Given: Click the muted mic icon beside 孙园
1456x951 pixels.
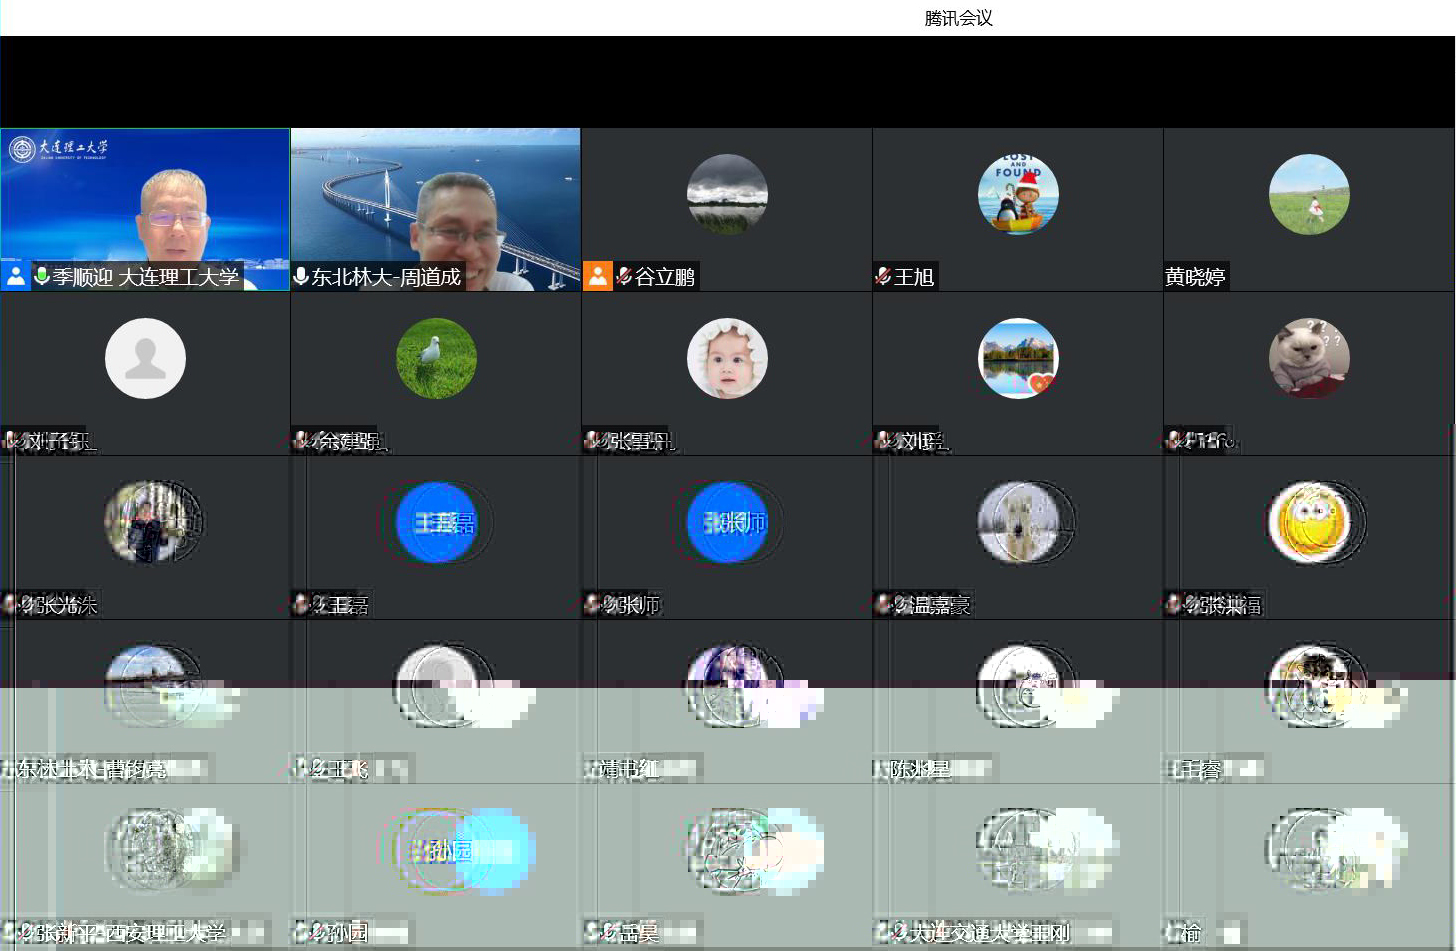Looking at the screenshot, I should point(317,932).
